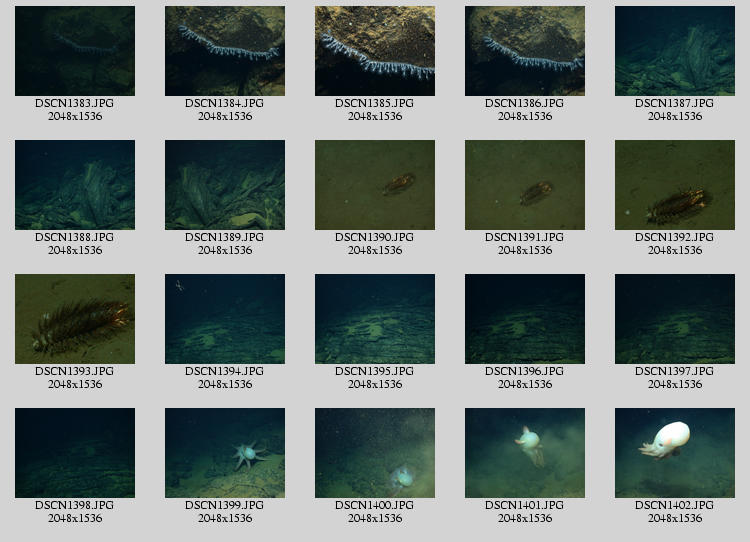Click the DSCN1398.JPG dark thumbnail
Viewport: 750px width, 542px height.
75,453
